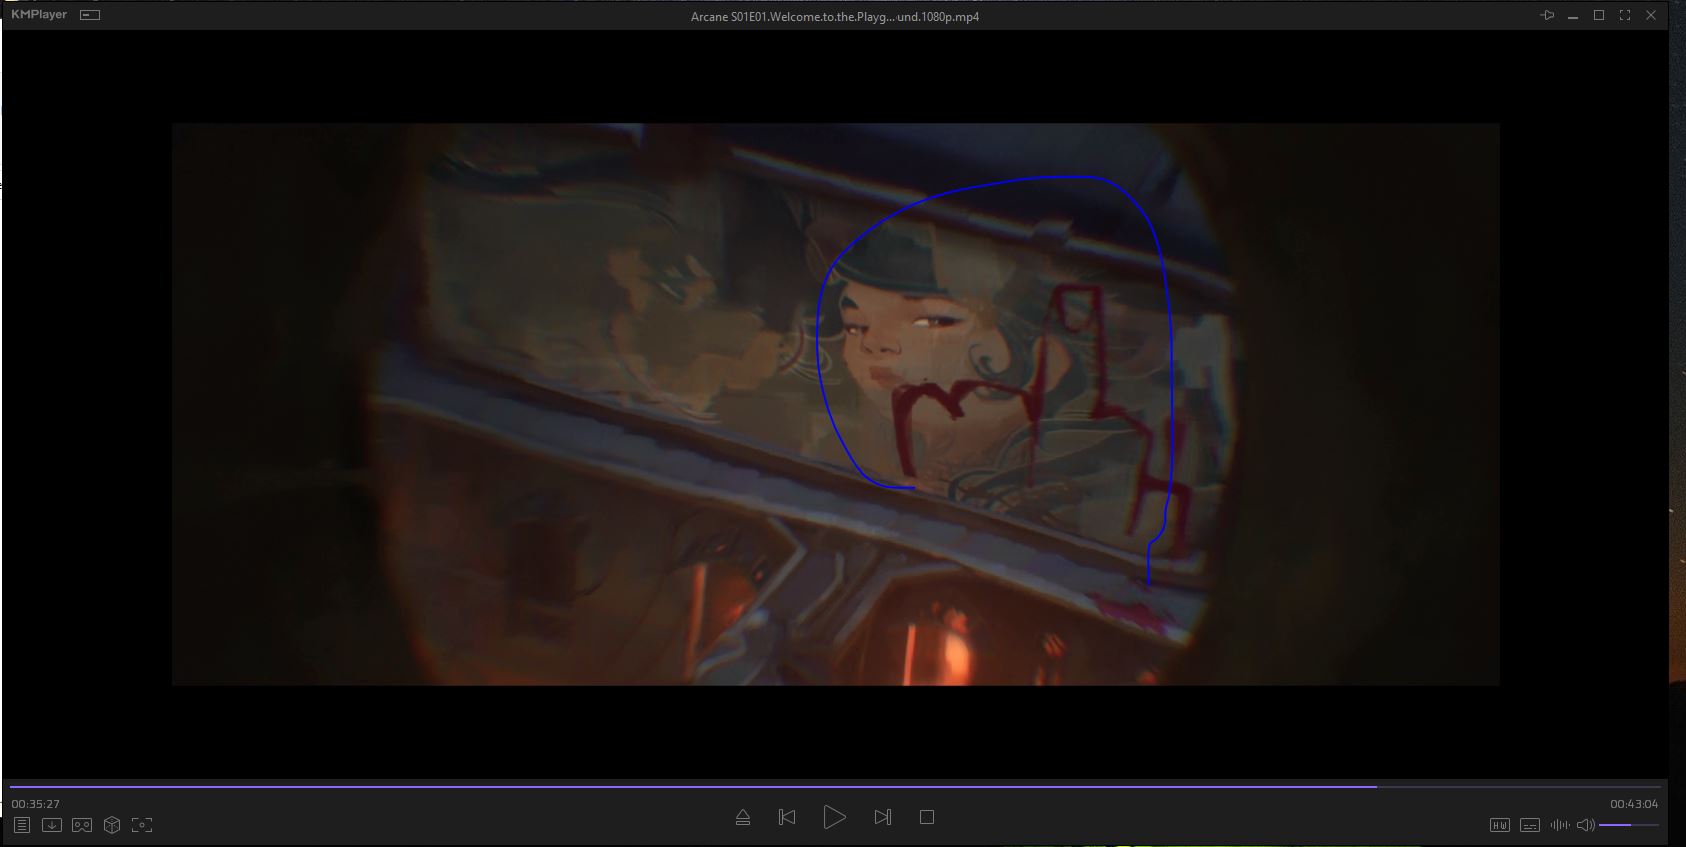Click the volume slider
The height and width of the screenshot is (847, 1686).
pos(1628,825)
